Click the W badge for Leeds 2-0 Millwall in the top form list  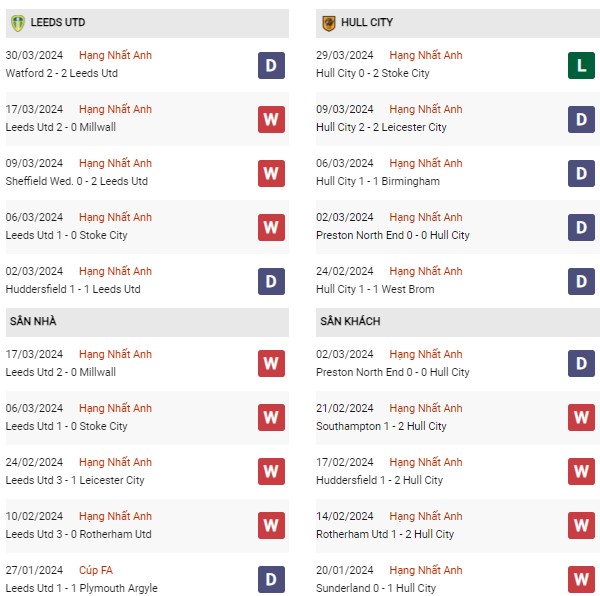click(271, 119)
